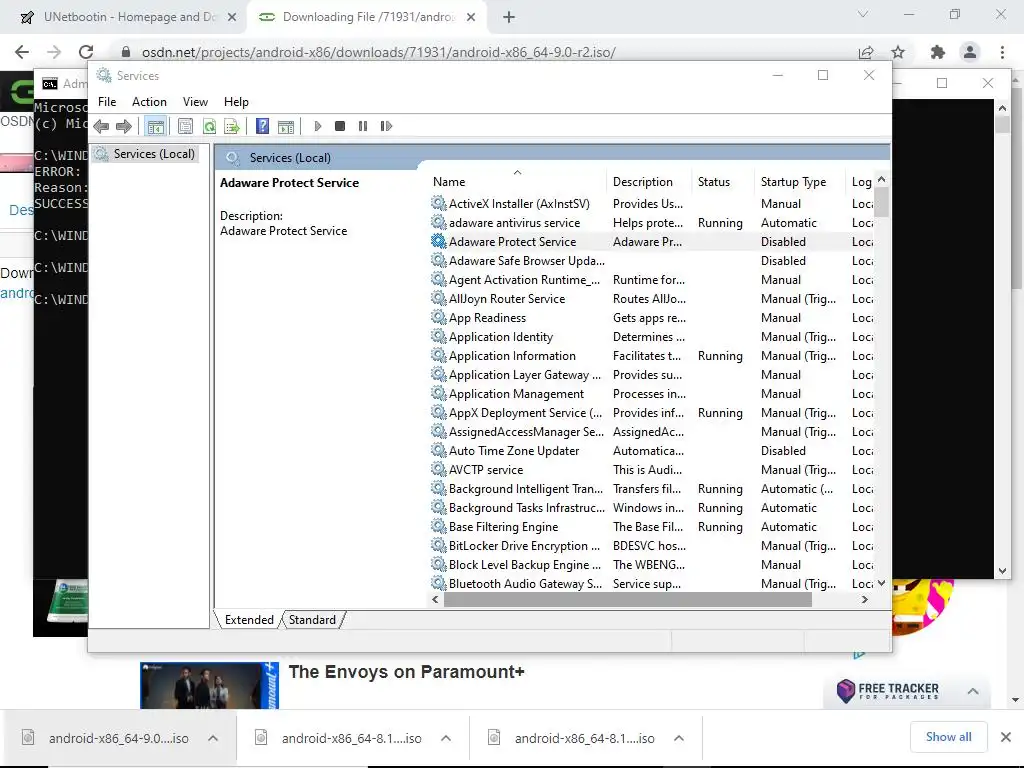Click the Back arrow in Services toolbar

[101, 126]
